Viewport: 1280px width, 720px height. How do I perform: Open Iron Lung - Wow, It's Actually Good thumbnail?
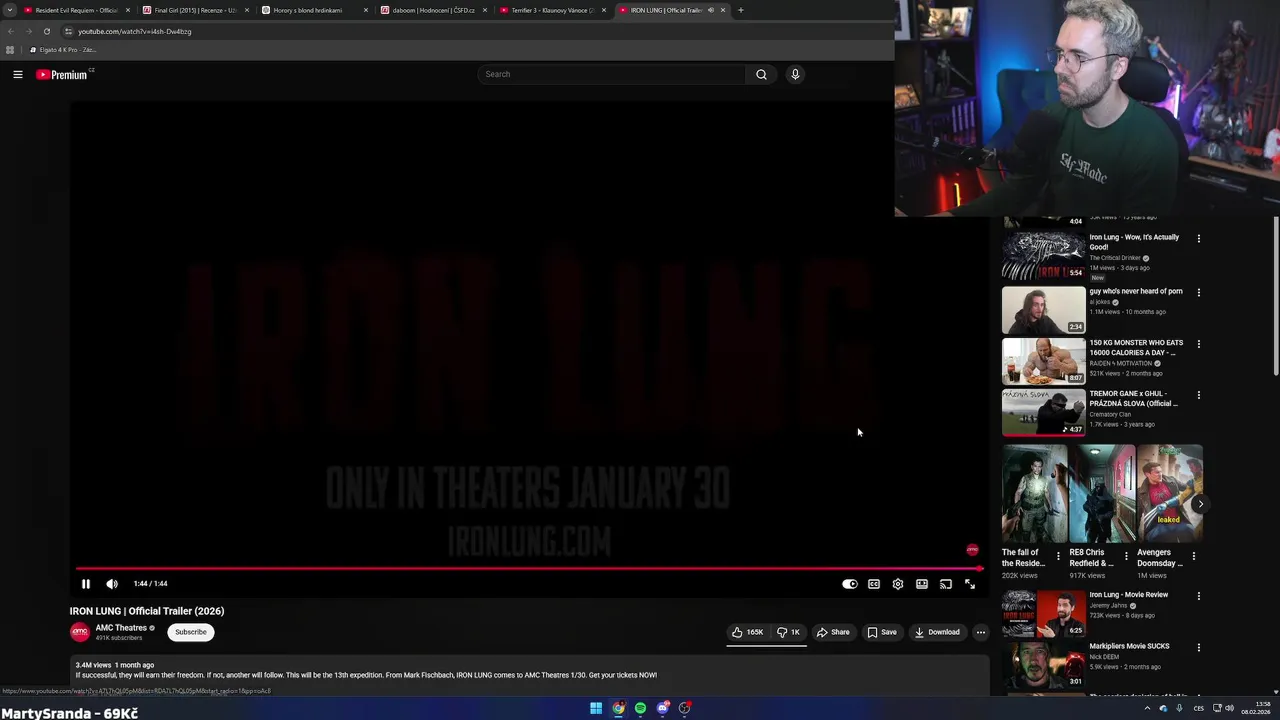coord(1043,256)
